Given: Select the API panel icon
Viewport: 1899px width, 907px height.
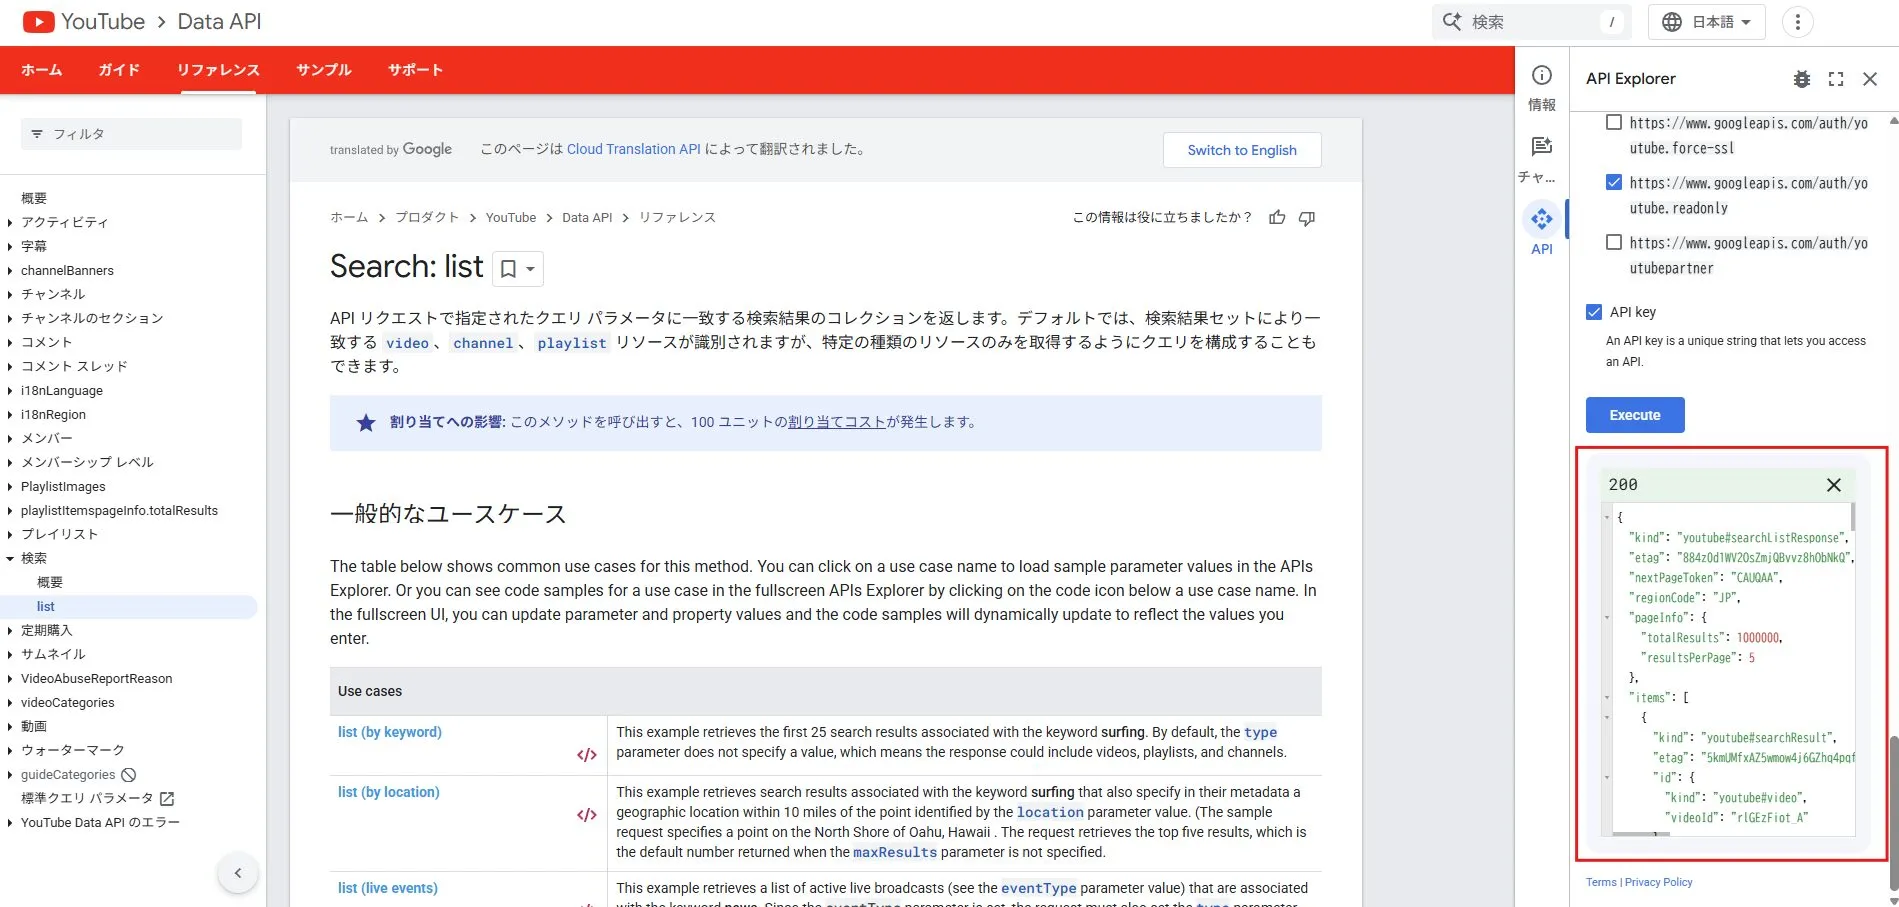Looking at the screenshot, I should click(1542, 218).
